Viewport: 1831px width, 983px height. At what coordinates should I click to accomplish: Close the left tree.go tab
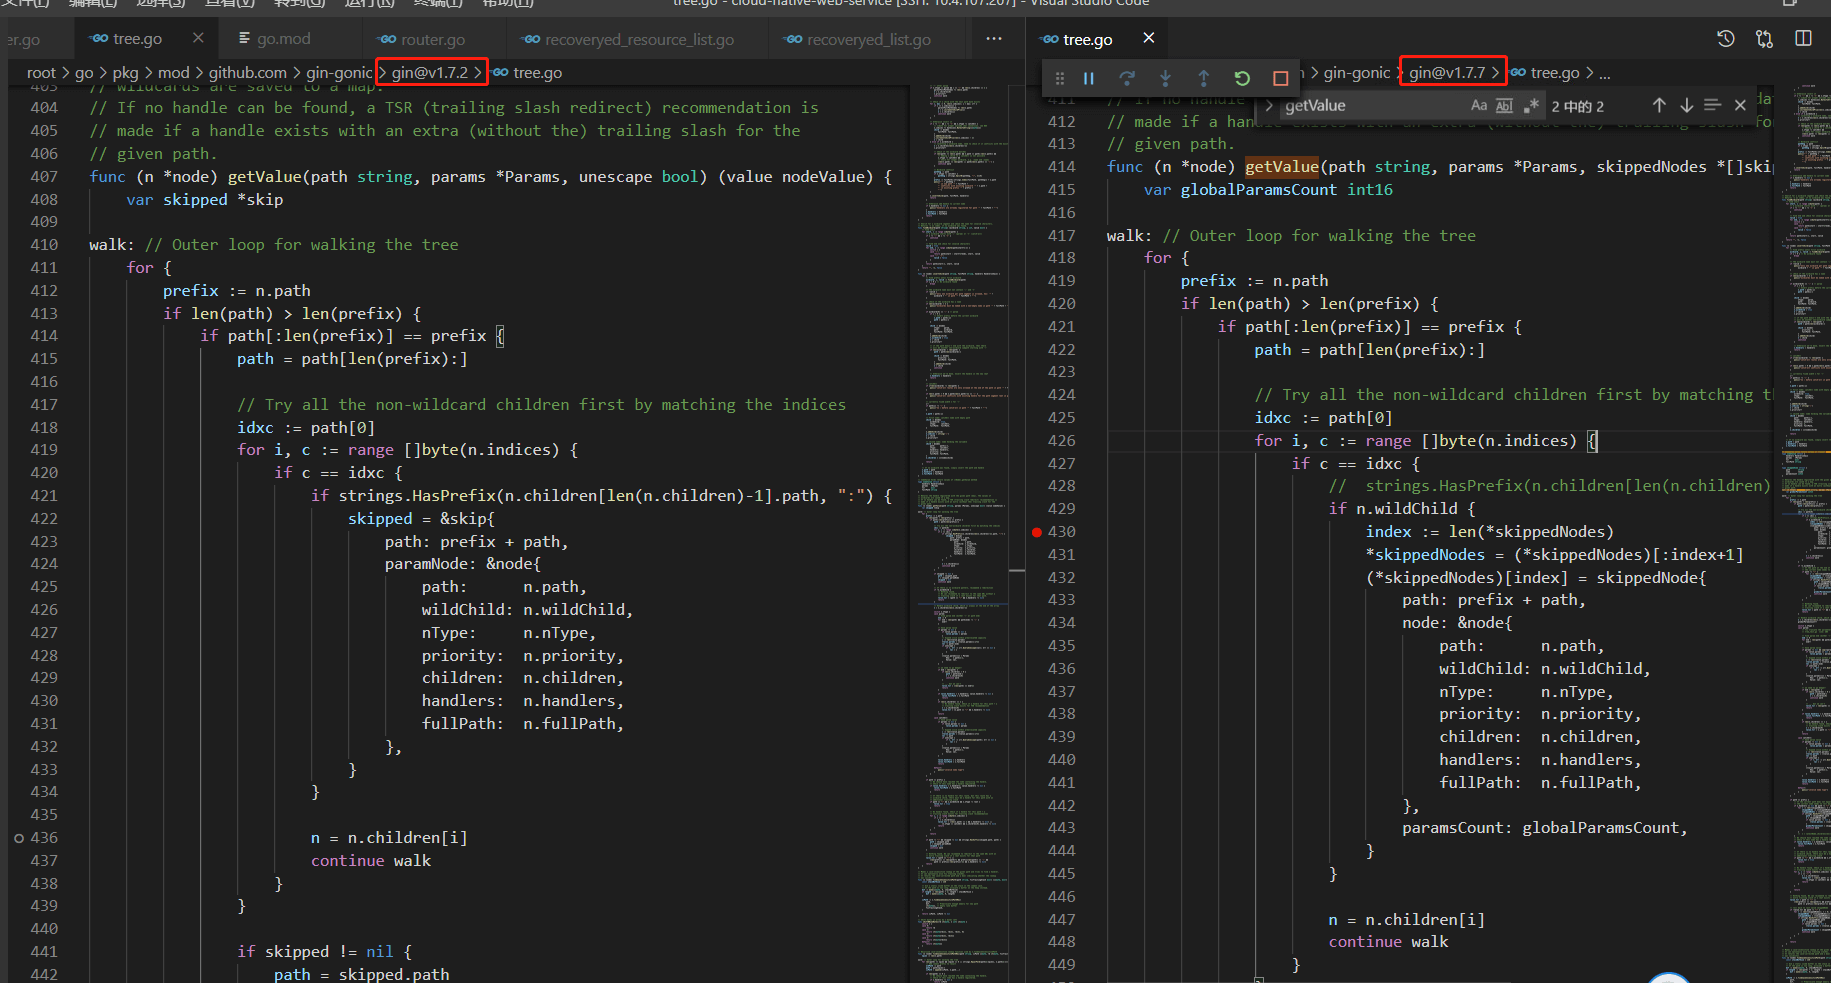tap(198, 38)
